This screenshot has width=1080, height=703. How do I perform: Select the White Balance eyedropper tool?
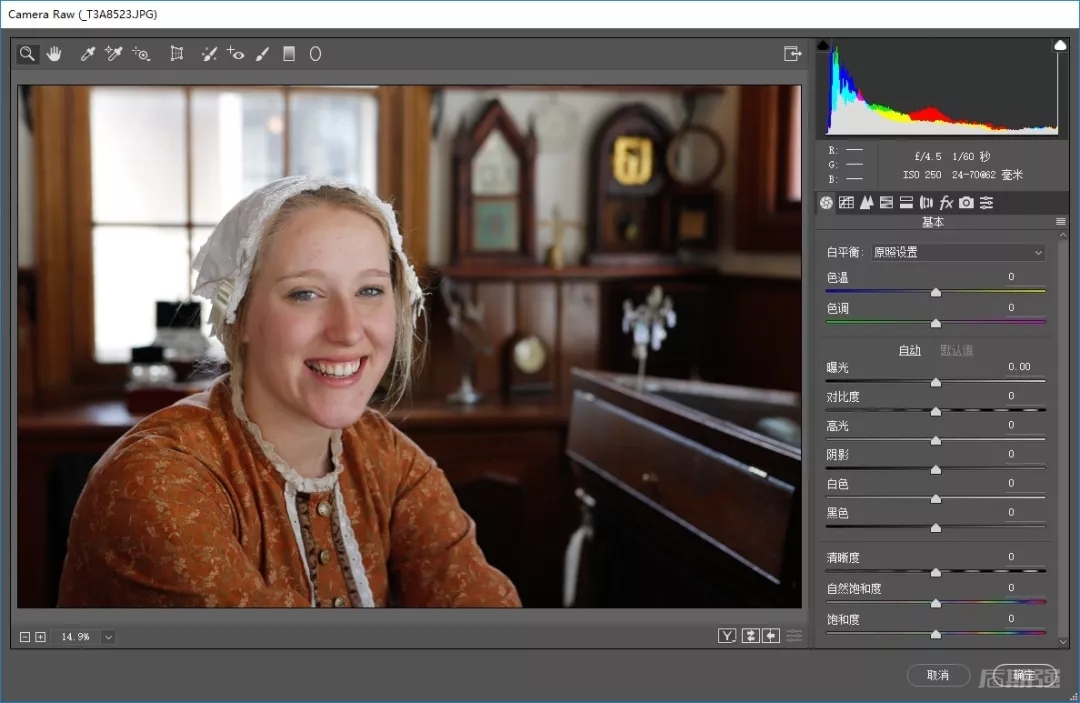click(88, 54)
